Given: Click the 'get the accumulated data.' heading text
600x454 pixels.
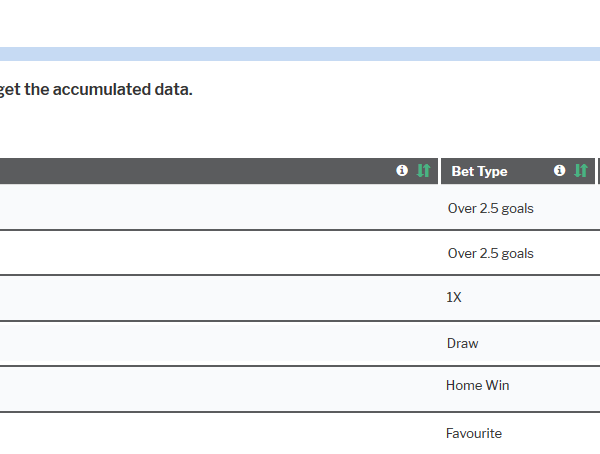Looking at the screenshot, I should [x=96, y=90].
